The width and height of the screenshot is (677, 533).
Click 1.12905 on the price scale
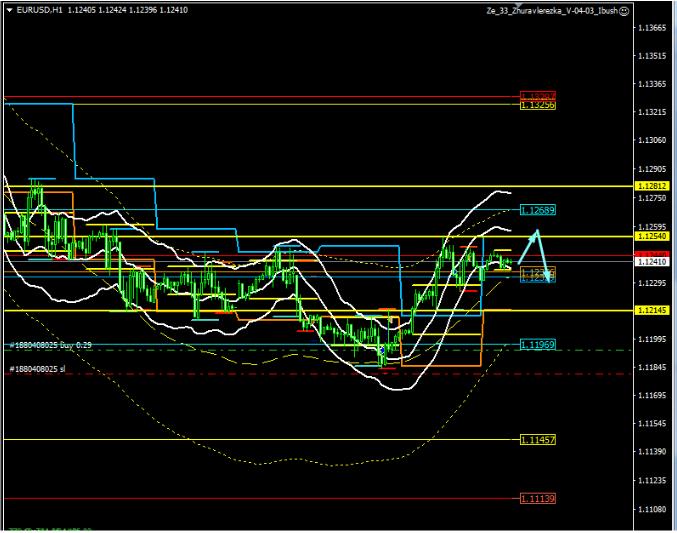coord(652,169)
